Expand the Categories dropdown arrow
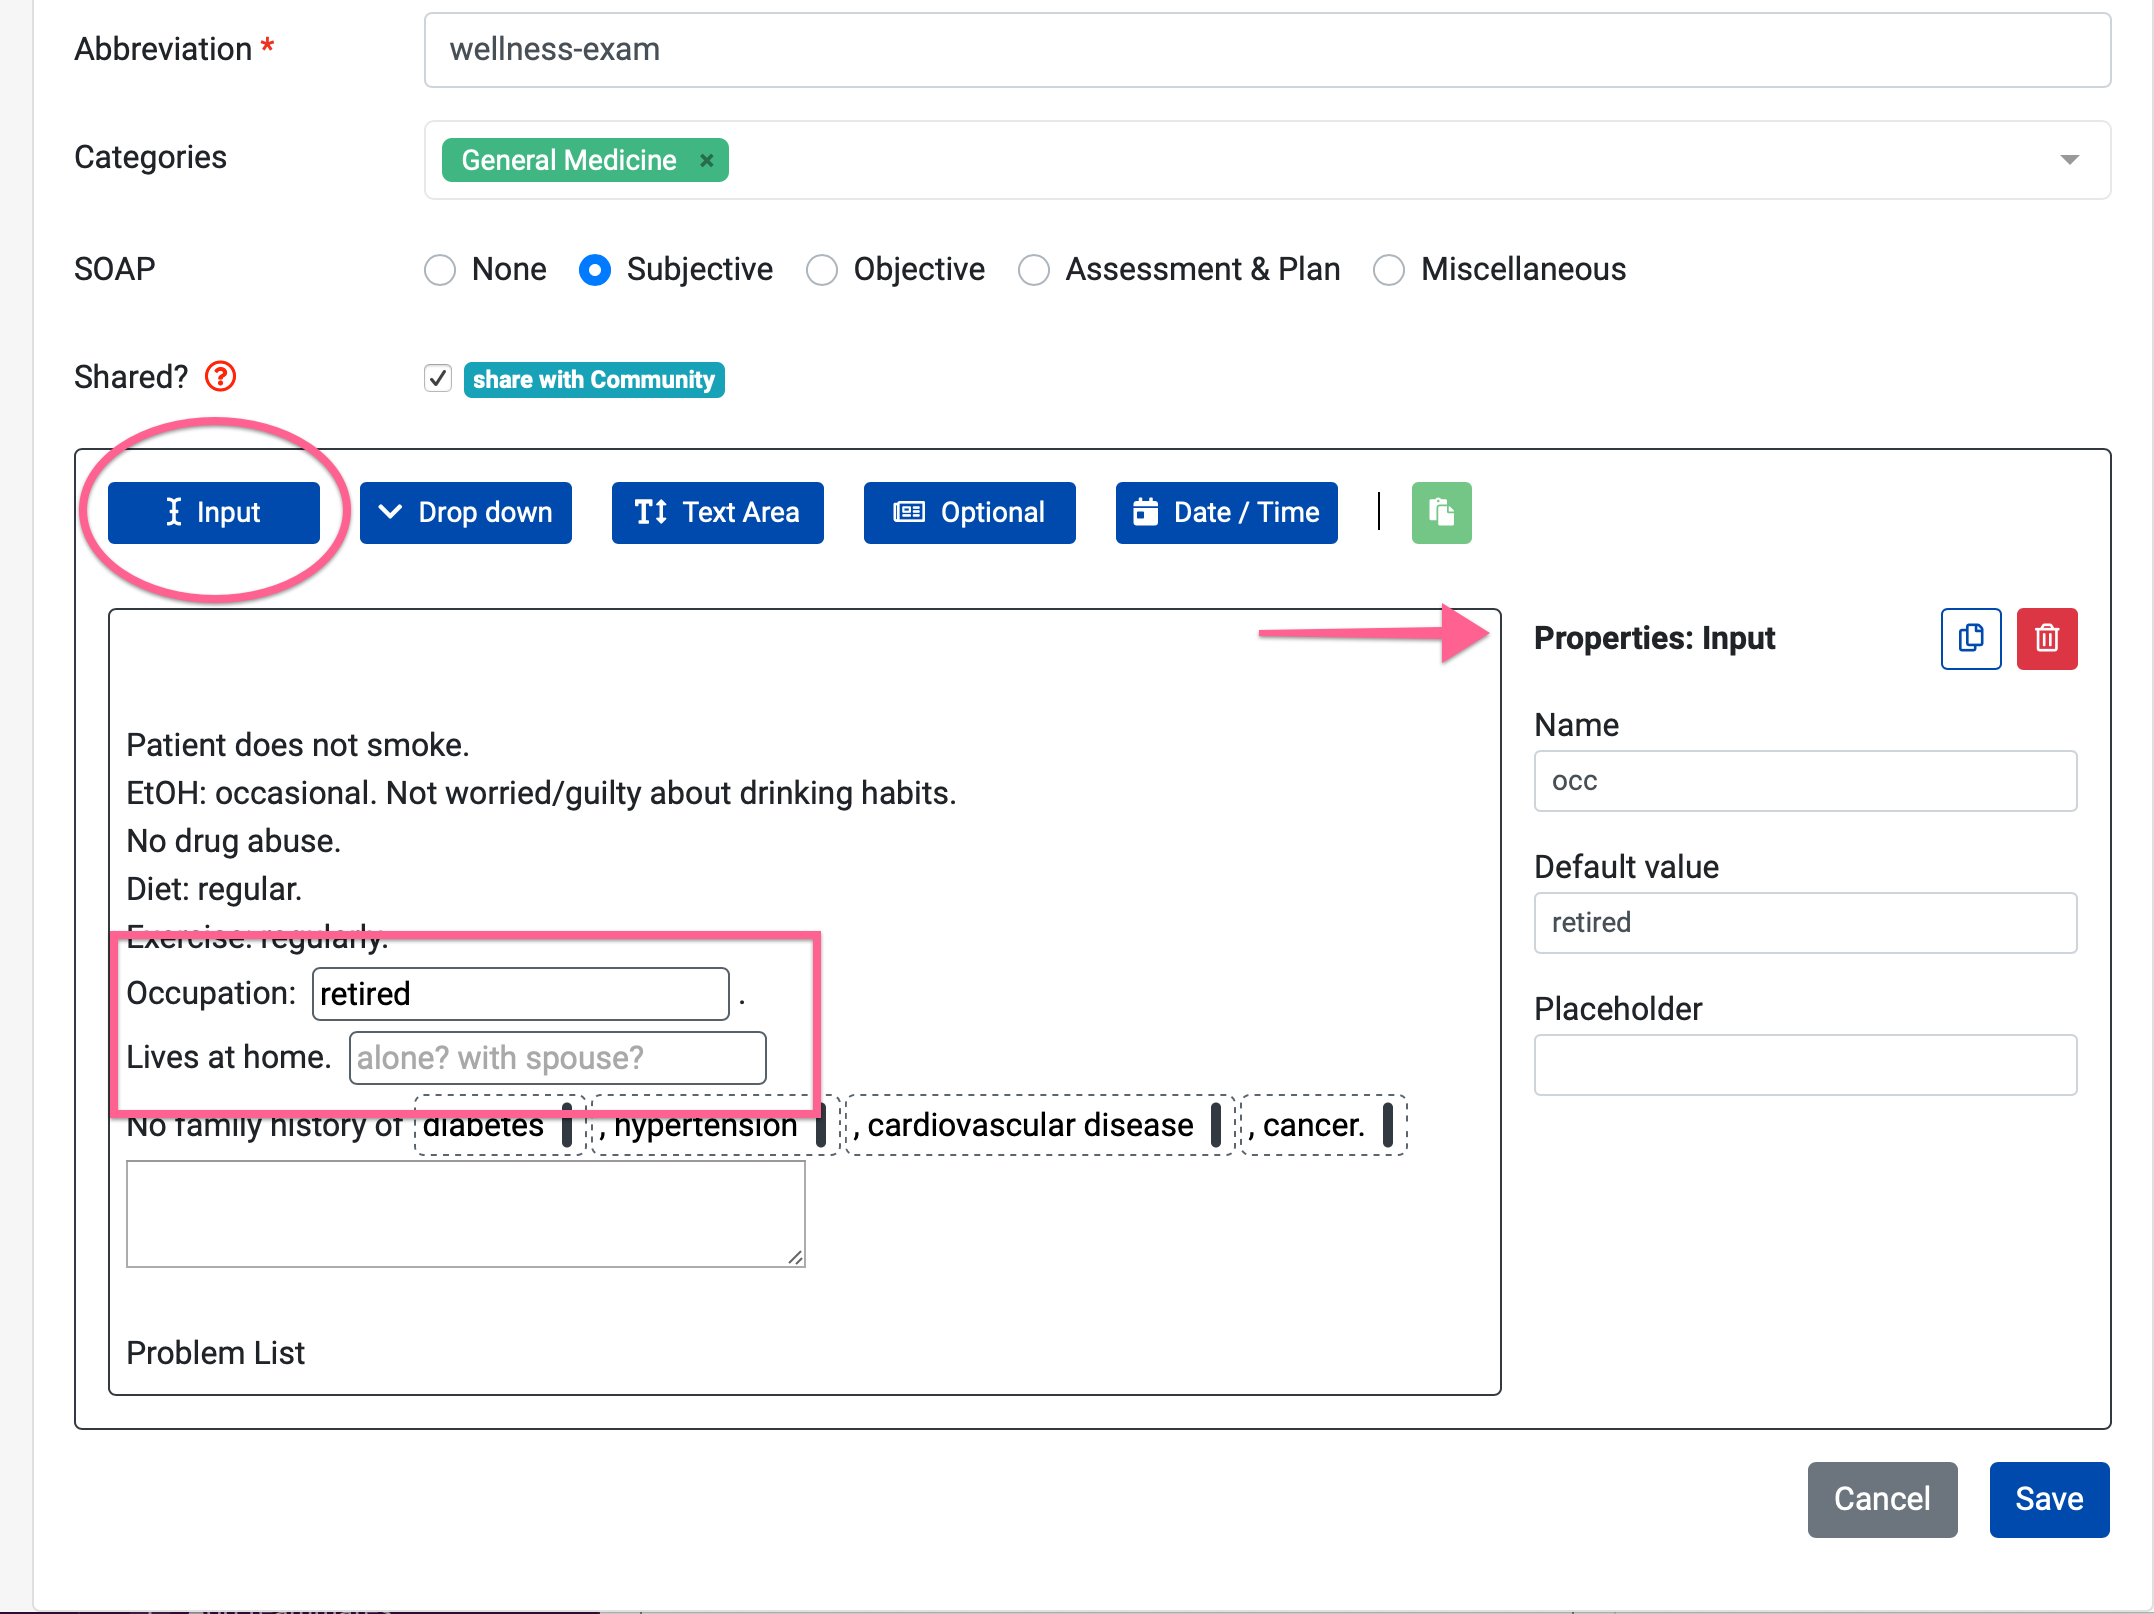2154x1614 pixels. [x=2069, y=160]
